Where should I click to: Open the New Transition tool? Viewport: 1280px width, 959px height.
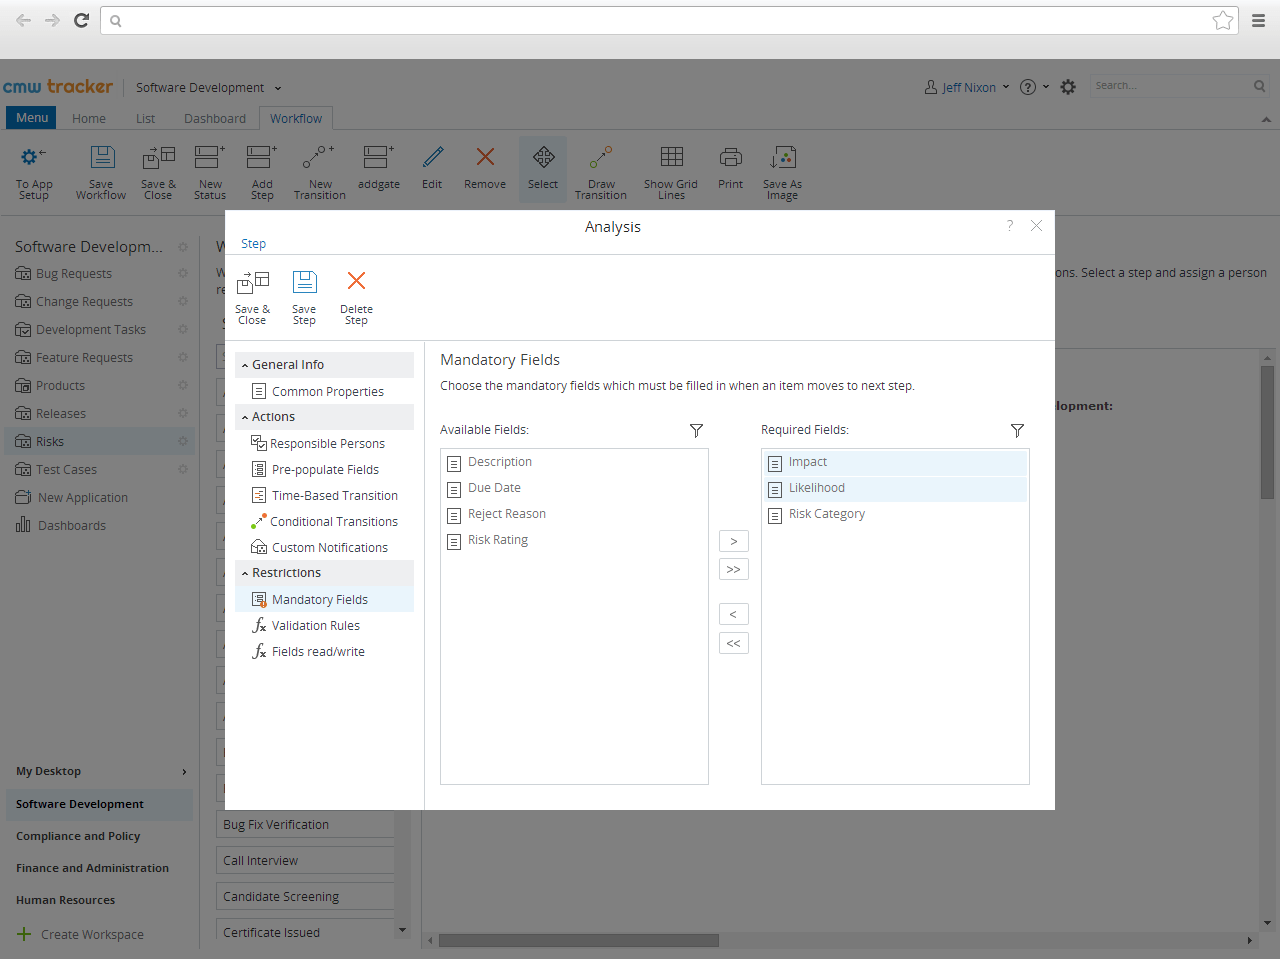click(319, 170)
